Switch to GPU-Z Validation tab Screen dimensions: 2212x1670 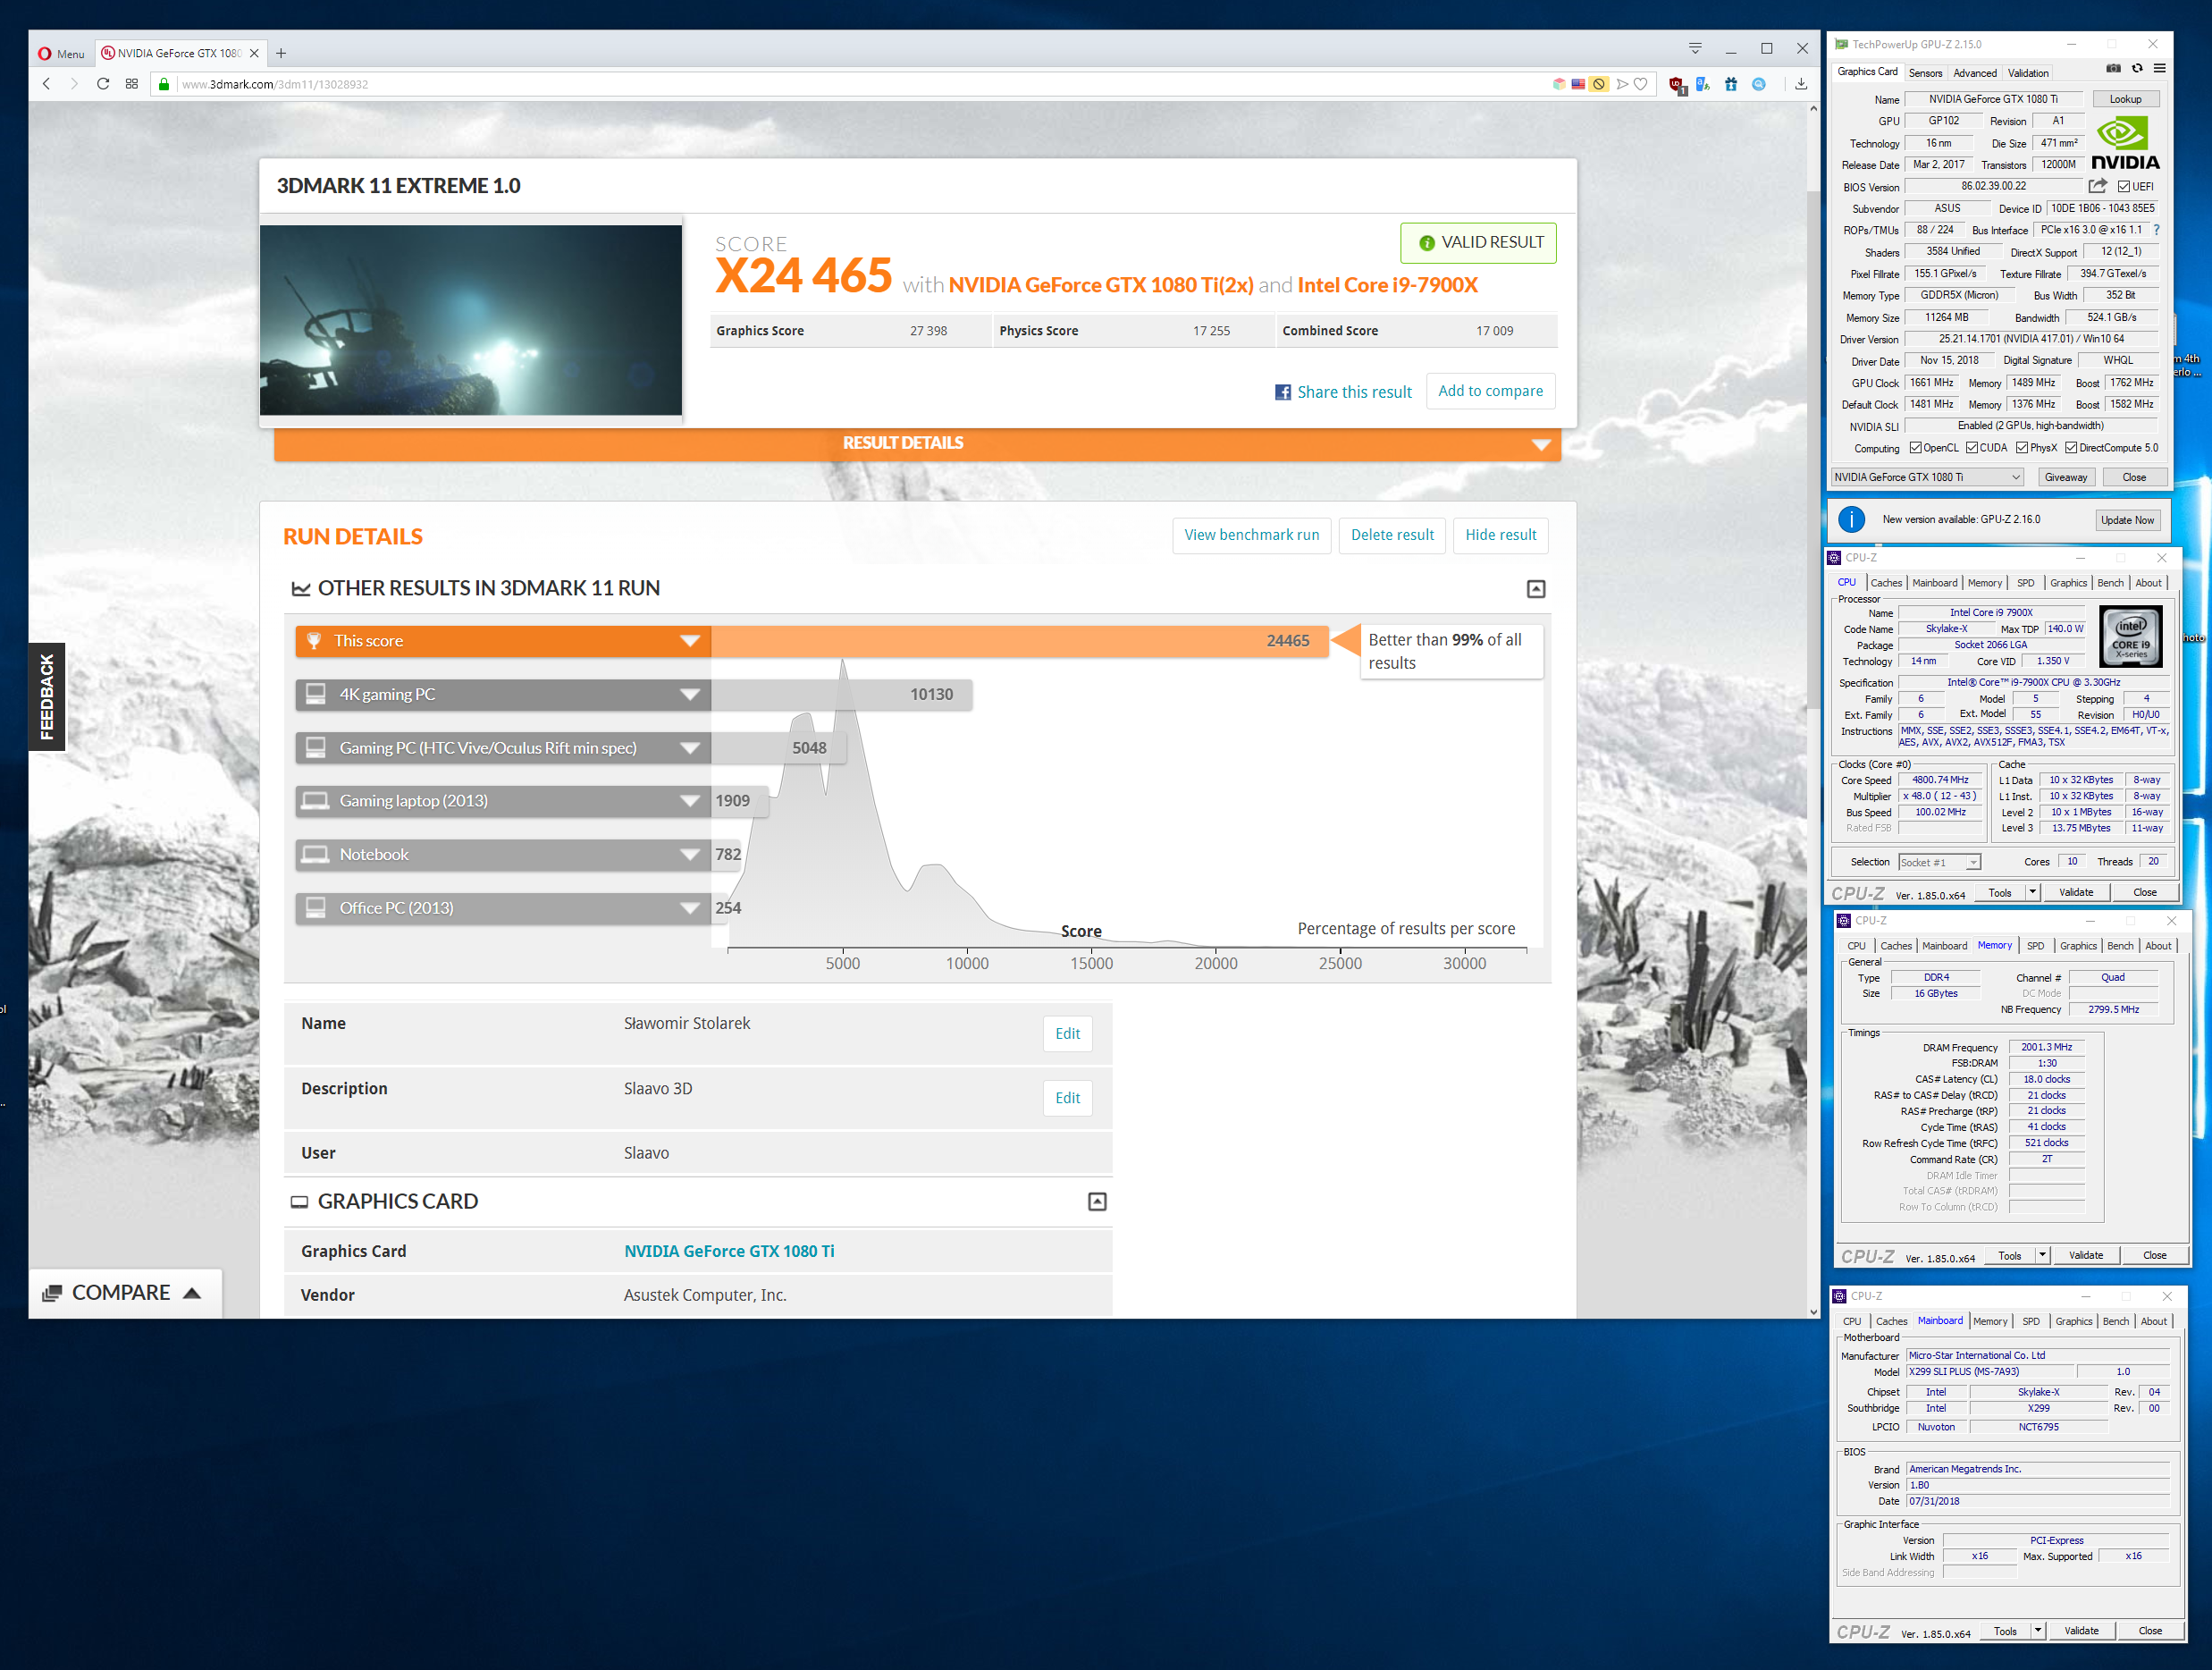(x=2028, y=73)
